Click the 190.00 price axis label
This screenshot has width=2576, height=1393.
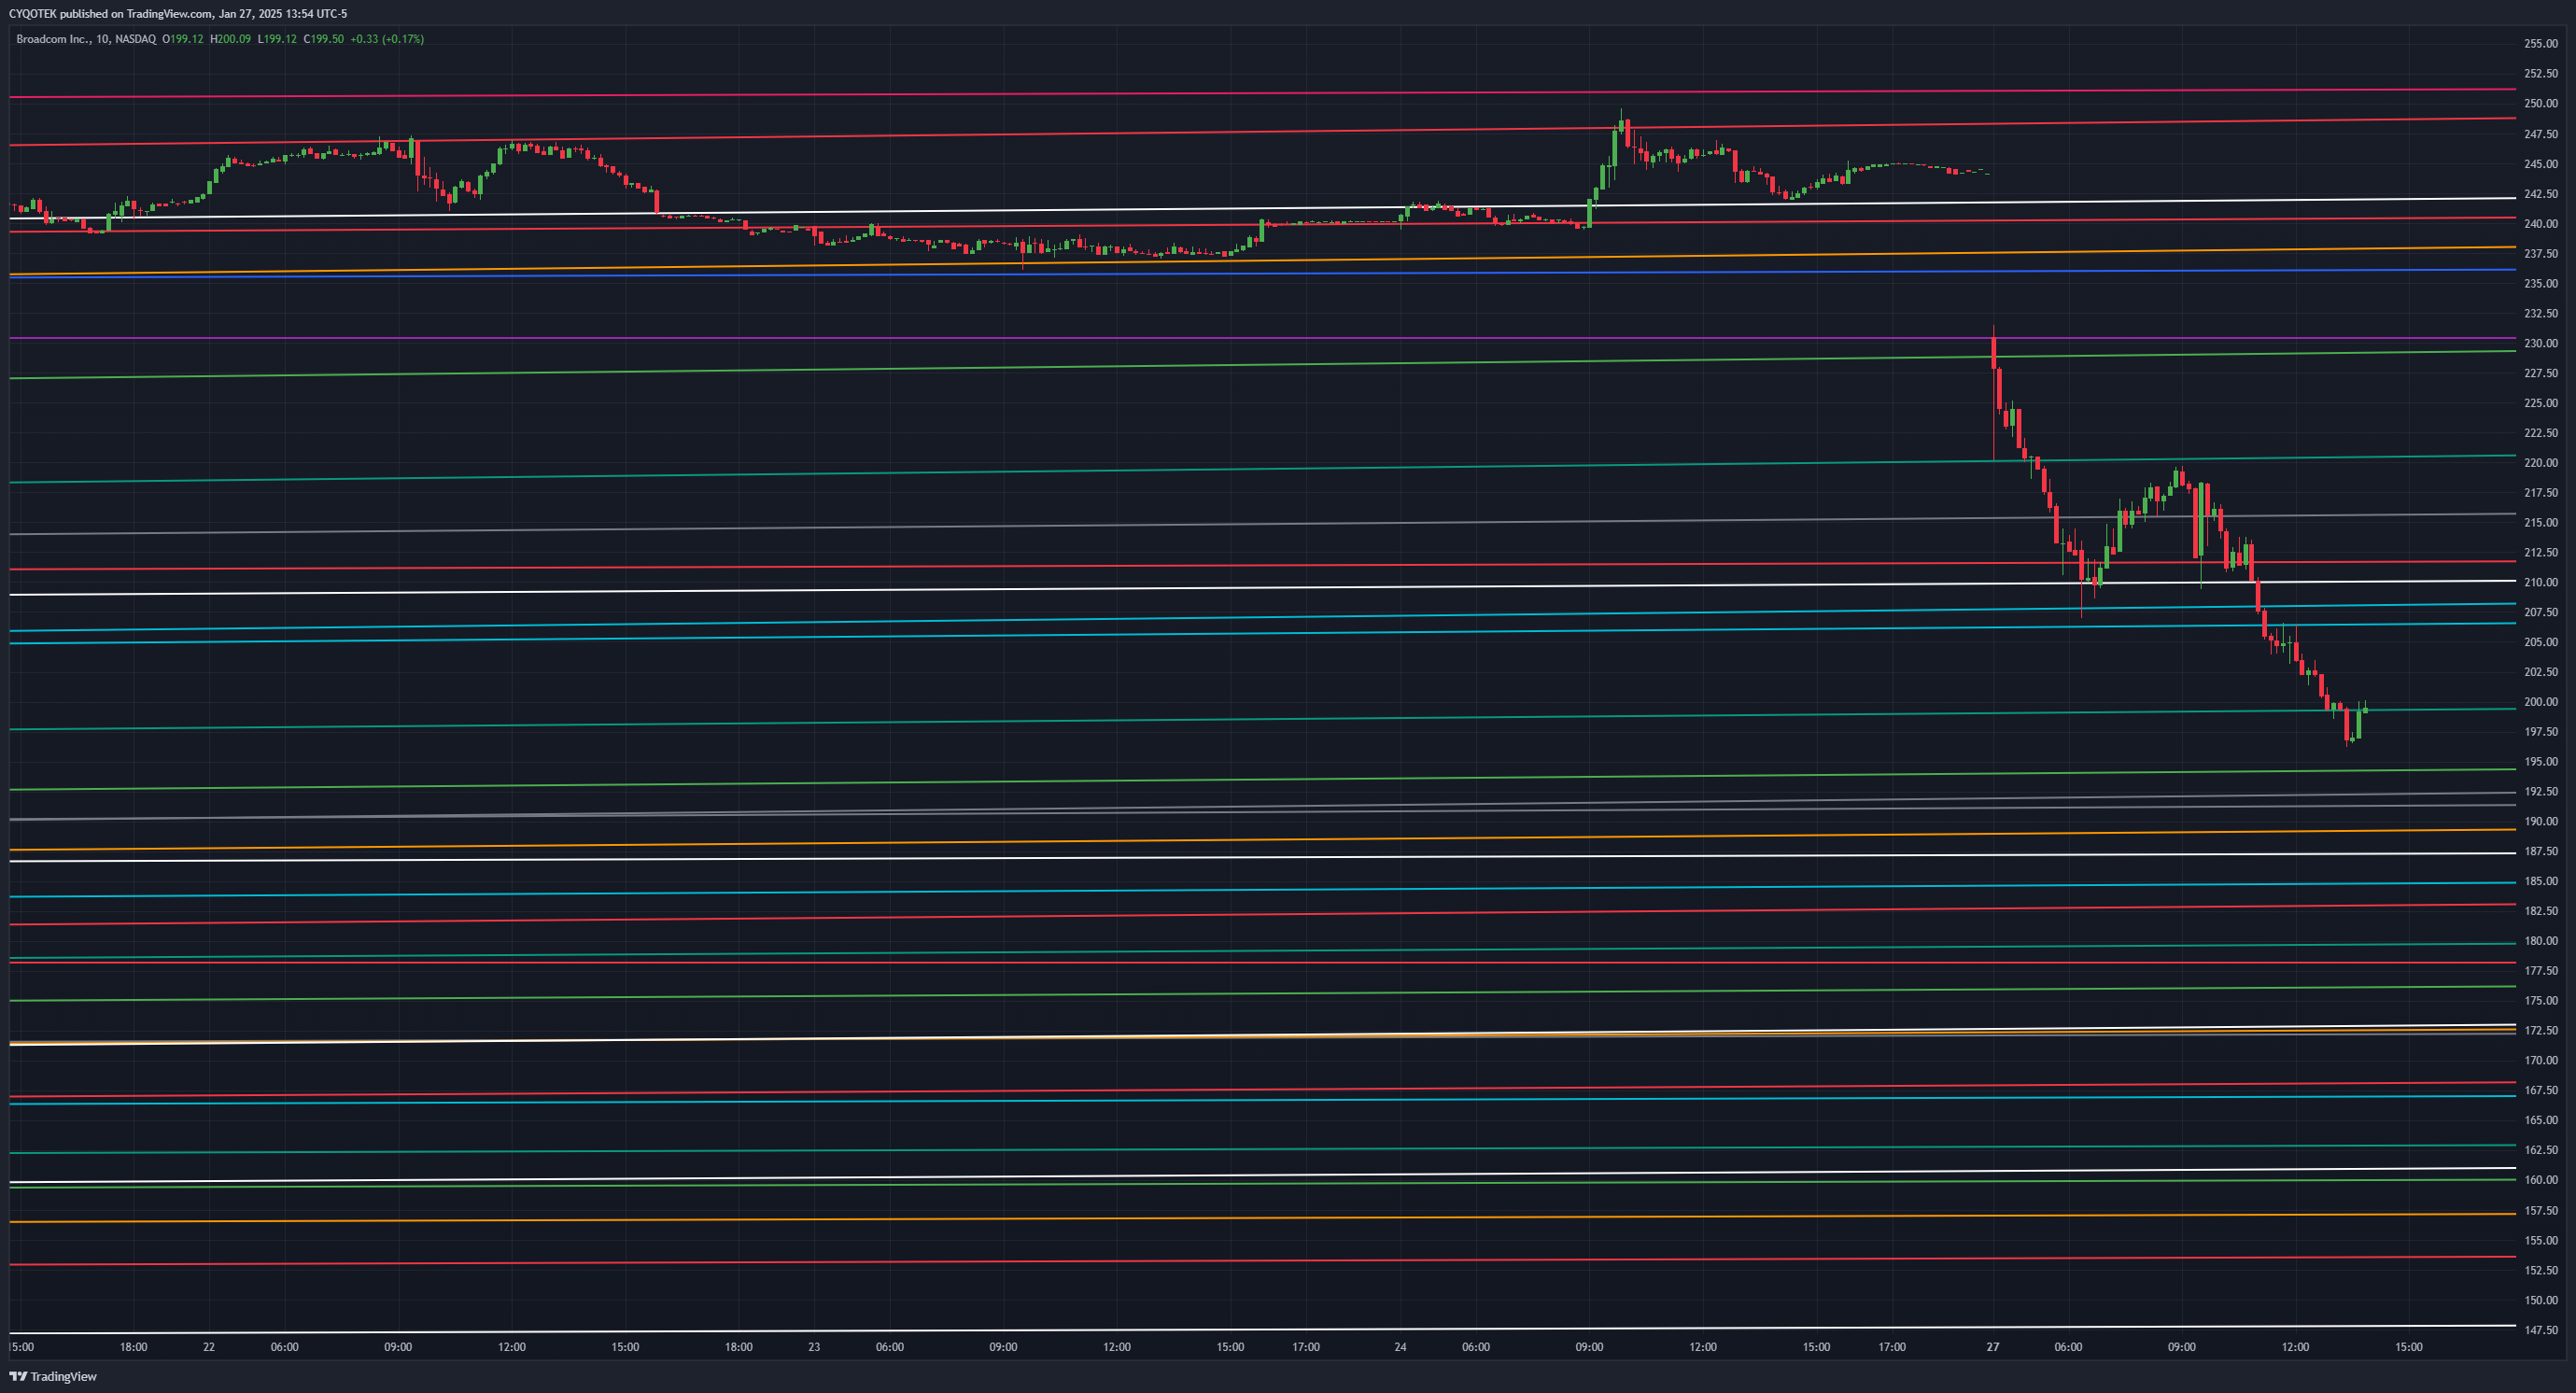2541,822
